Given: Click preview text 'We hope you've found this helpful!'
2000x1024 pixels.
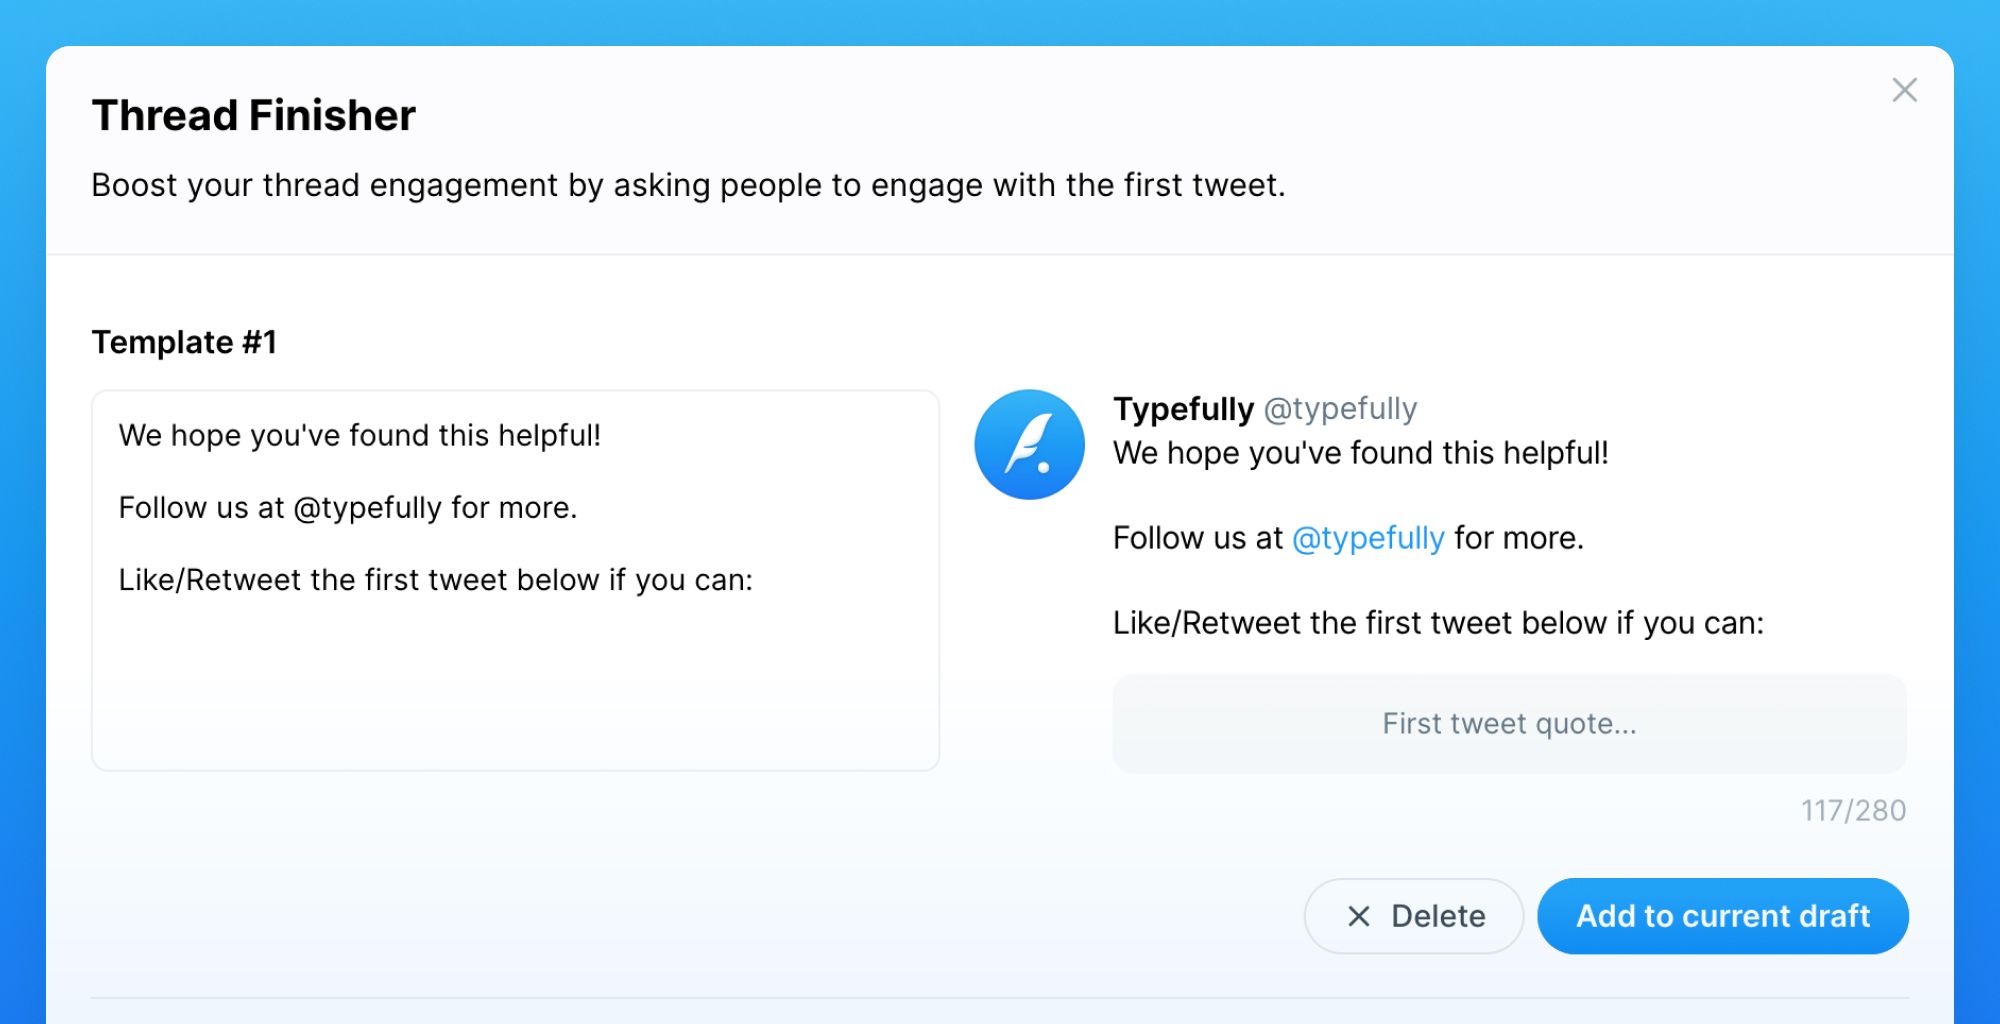Looking at the screenshot, I should click(1360, 453).
